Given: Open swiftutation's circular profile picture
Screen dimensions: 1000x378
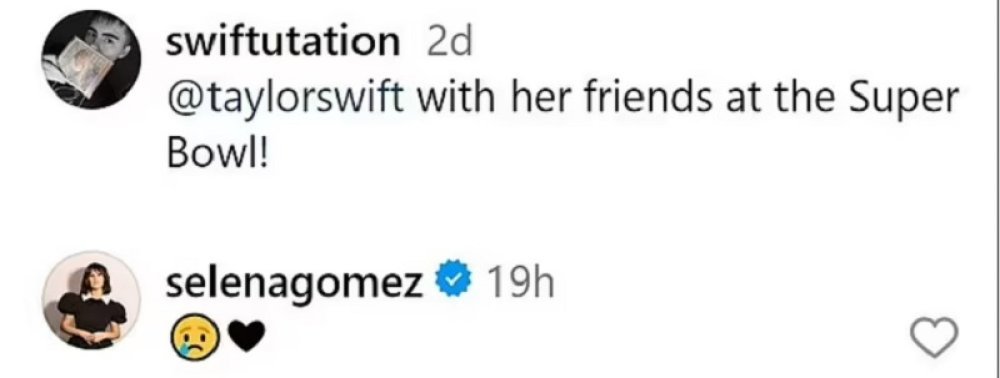Looking at the screenshot, I should pos(91,59).
